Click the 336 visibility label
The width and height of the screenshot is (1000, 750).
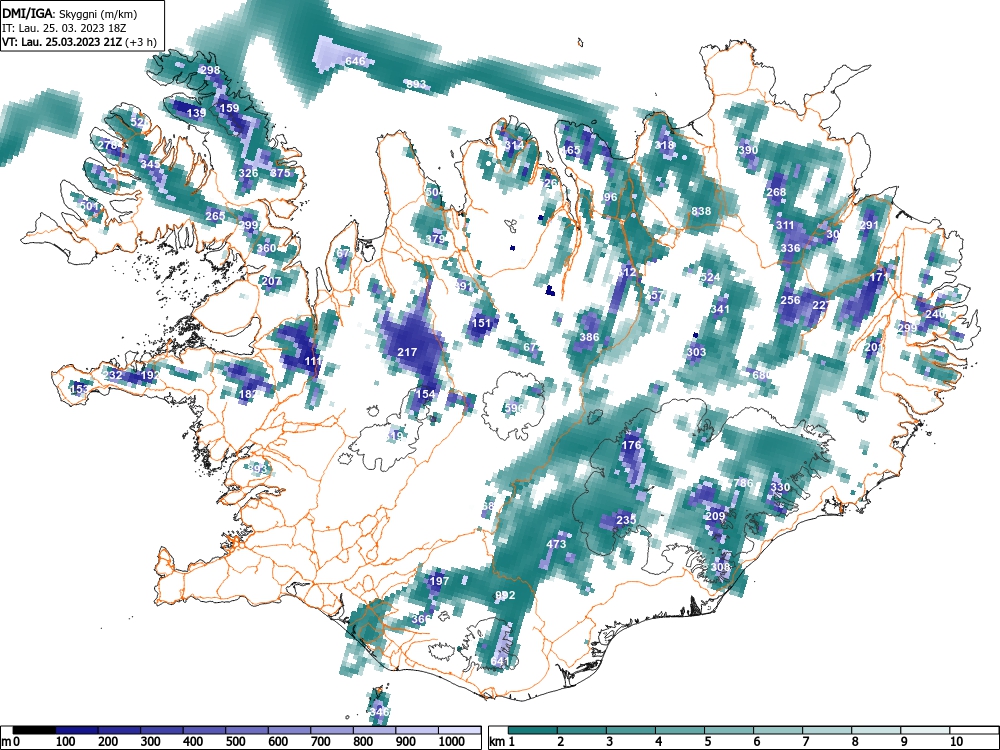(790, 248)
